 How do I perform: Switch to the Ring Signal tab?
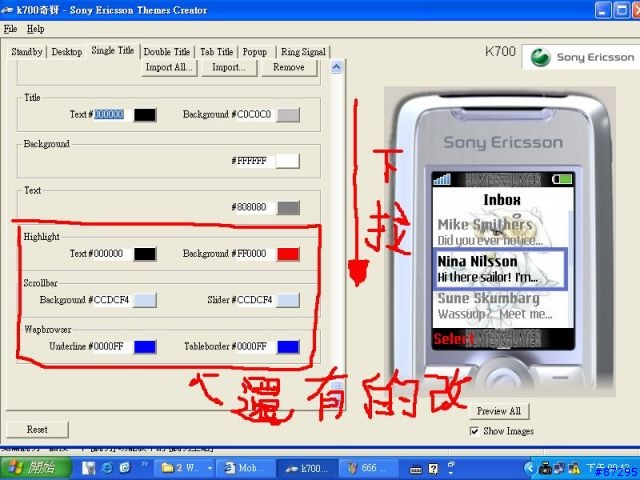[x=303, y=52]
